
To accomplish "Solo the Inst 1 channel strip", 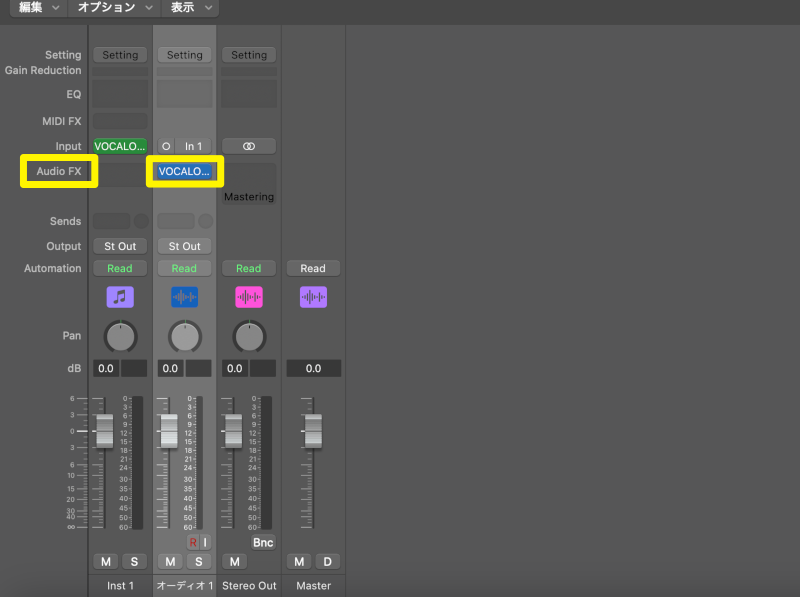I will click(134, 562).
